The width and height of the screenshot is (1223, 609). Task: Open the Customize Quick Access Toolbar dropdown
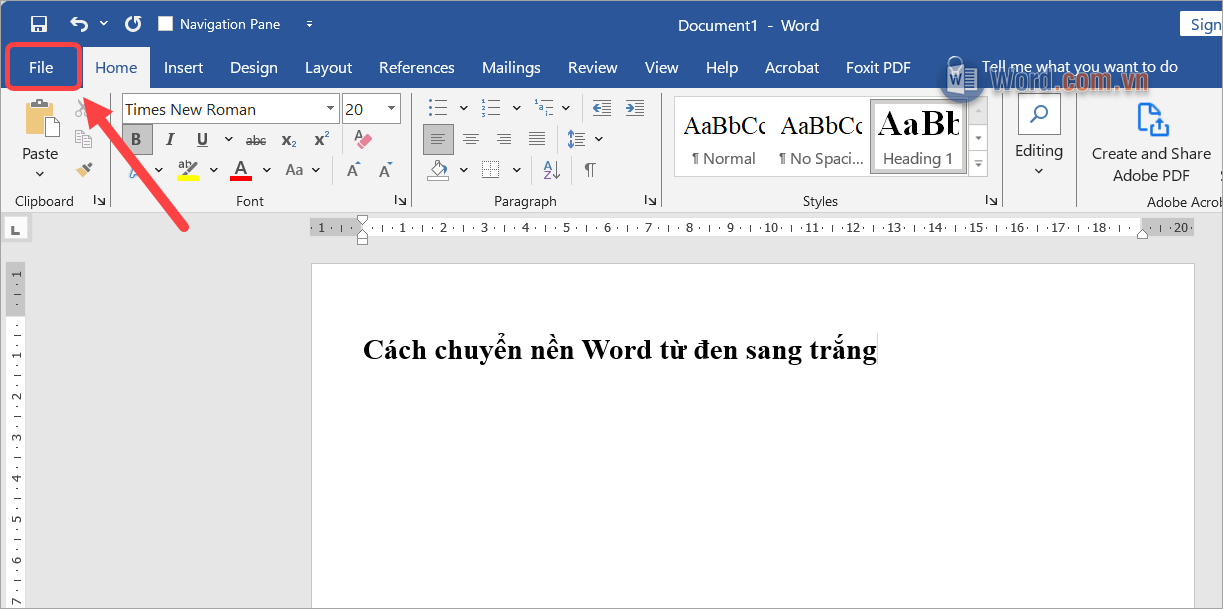(309, 24)
